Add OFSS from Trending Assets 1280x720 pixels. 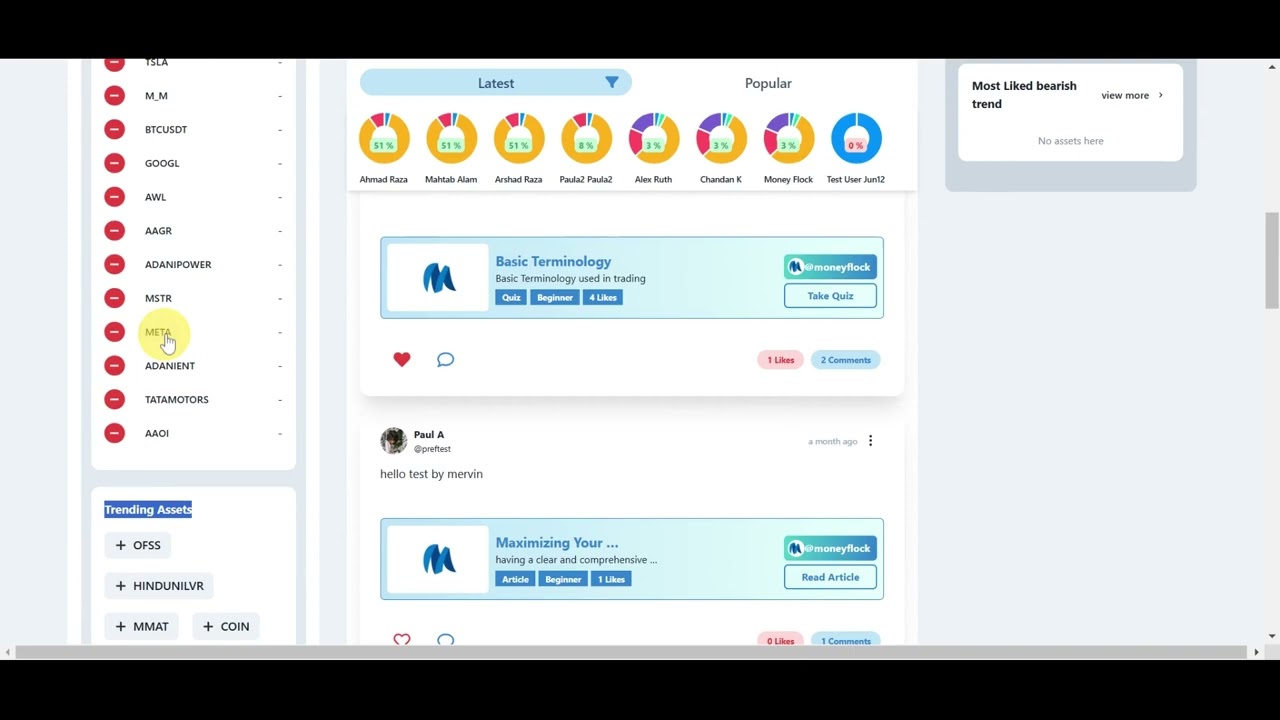point(138,545)
